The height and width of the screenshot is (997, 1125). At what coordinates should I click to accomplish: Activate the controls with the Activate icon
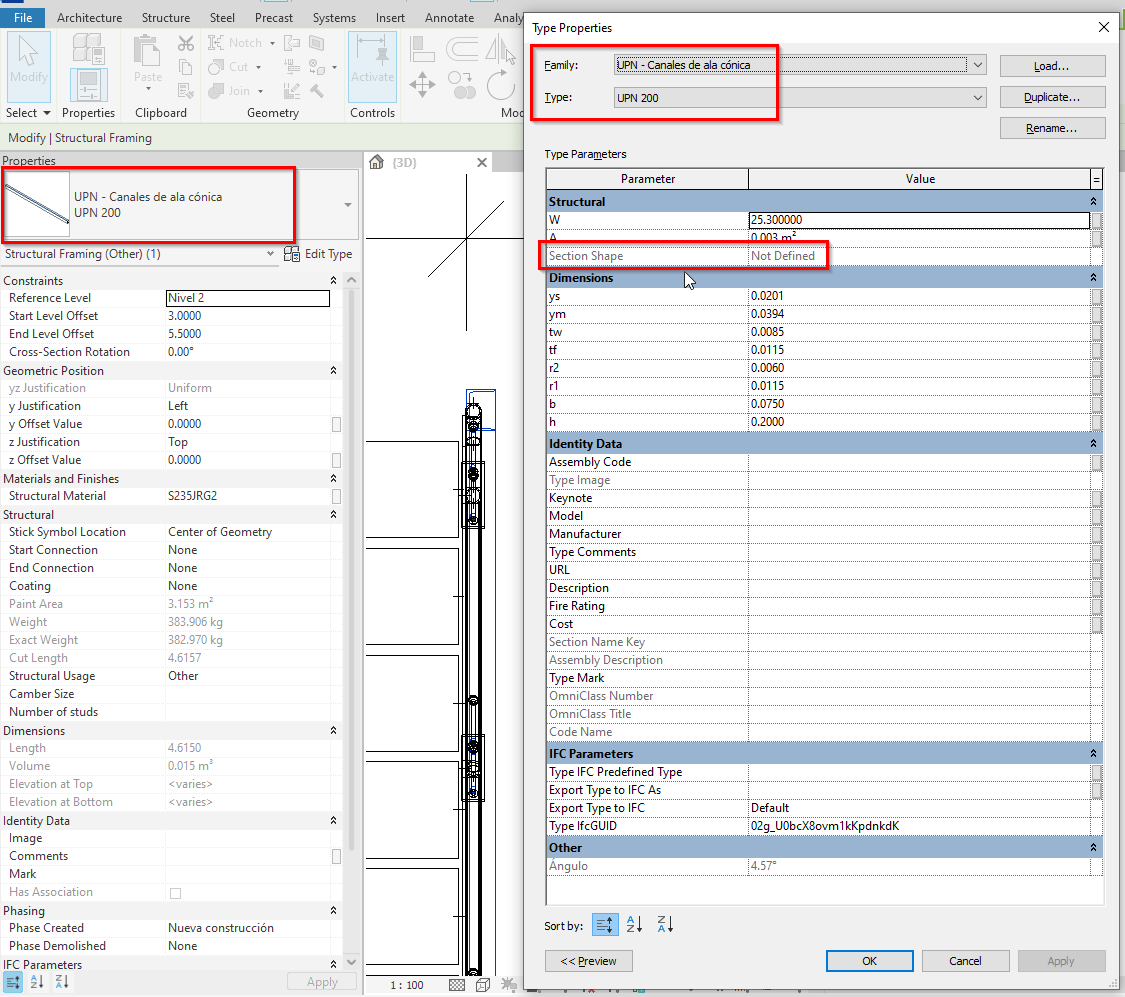pyautogui.click(x=371, y=67)
